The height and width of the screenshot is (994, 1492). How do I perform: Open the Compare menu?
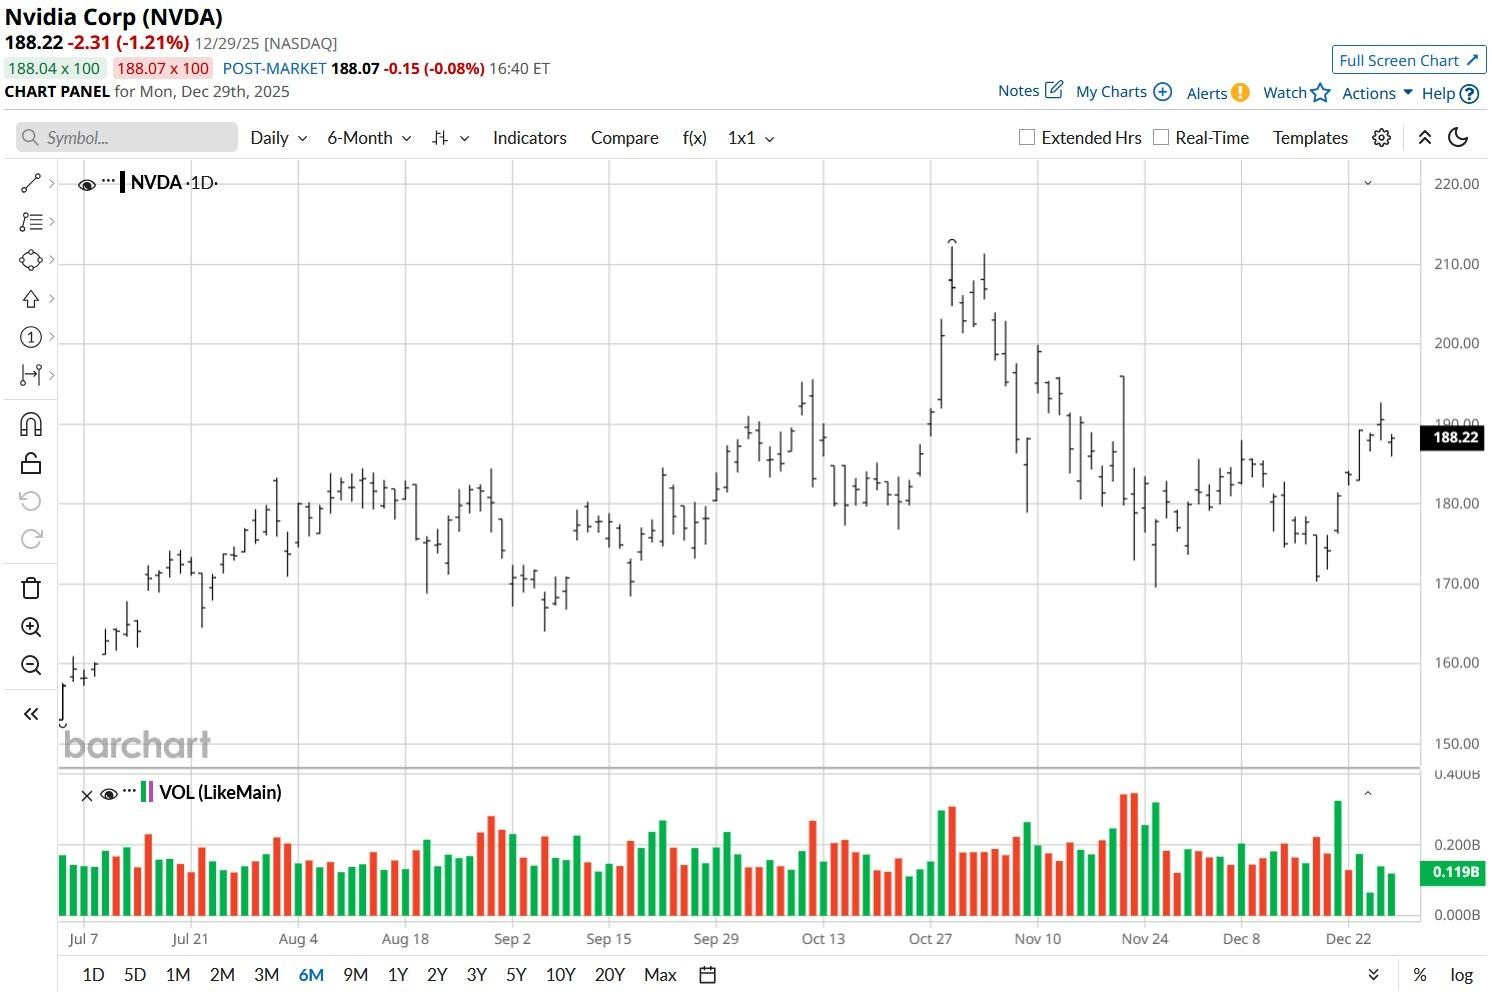[x=625, y=138]
